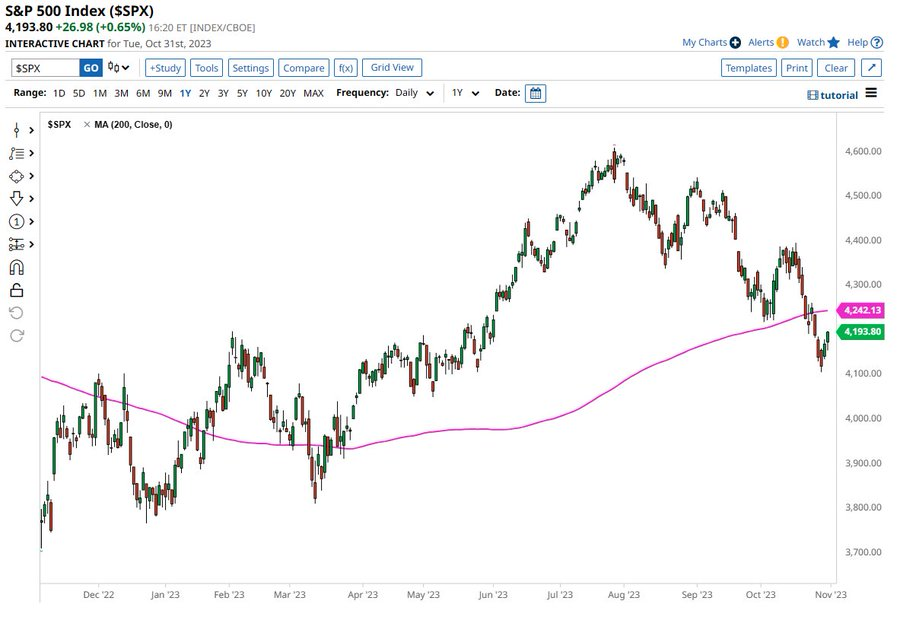
Task: Select the numbered label marker tool
Action: click(16, 222)
